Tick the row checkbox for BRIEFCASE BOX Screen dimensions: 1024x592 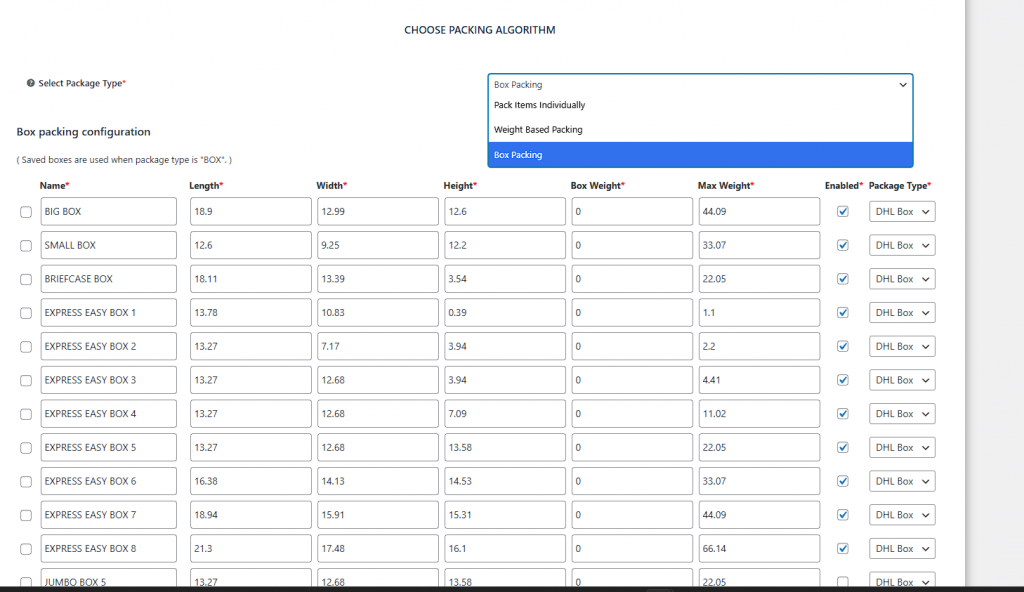pyautogui.click(x=26, y=279)
